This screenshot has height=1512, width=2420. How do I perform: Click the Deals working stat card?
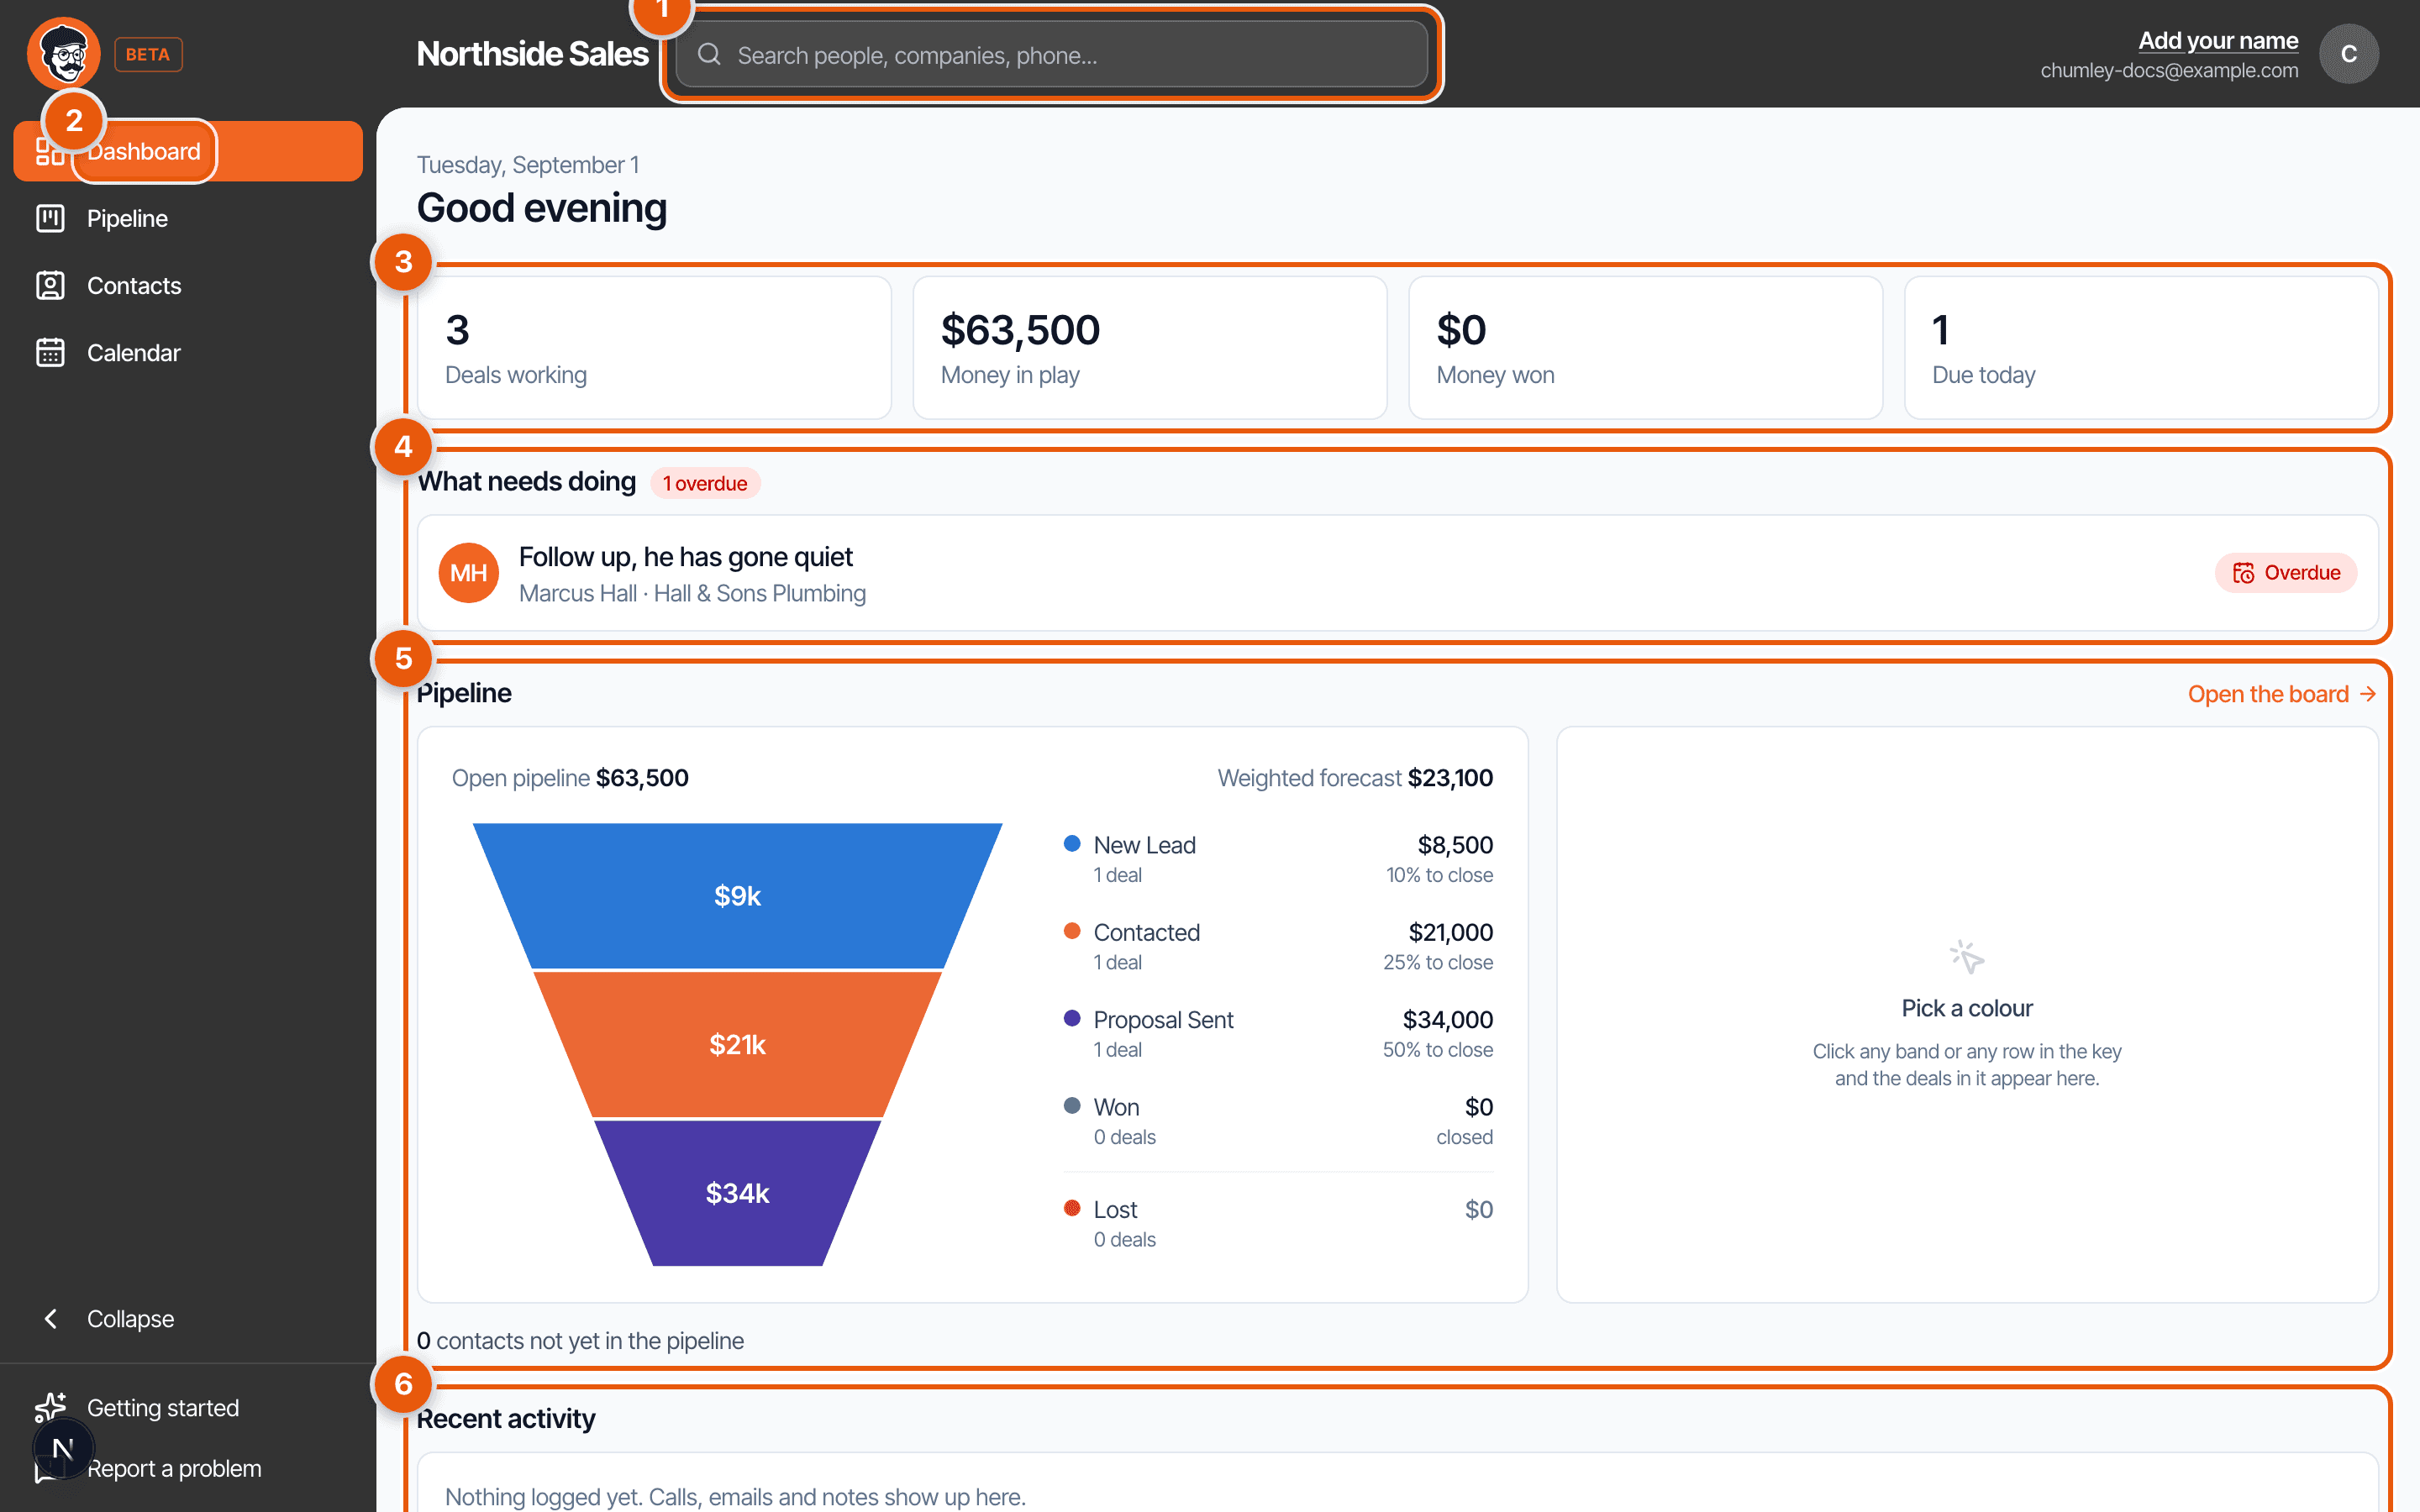point(654,348)
